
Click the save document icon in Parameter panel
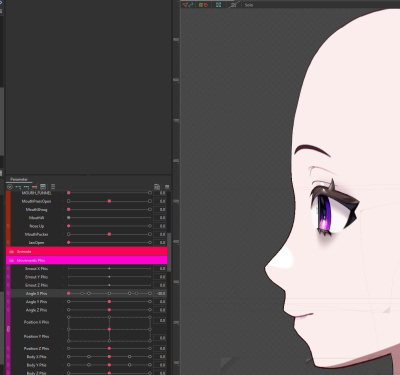(157, 187)
